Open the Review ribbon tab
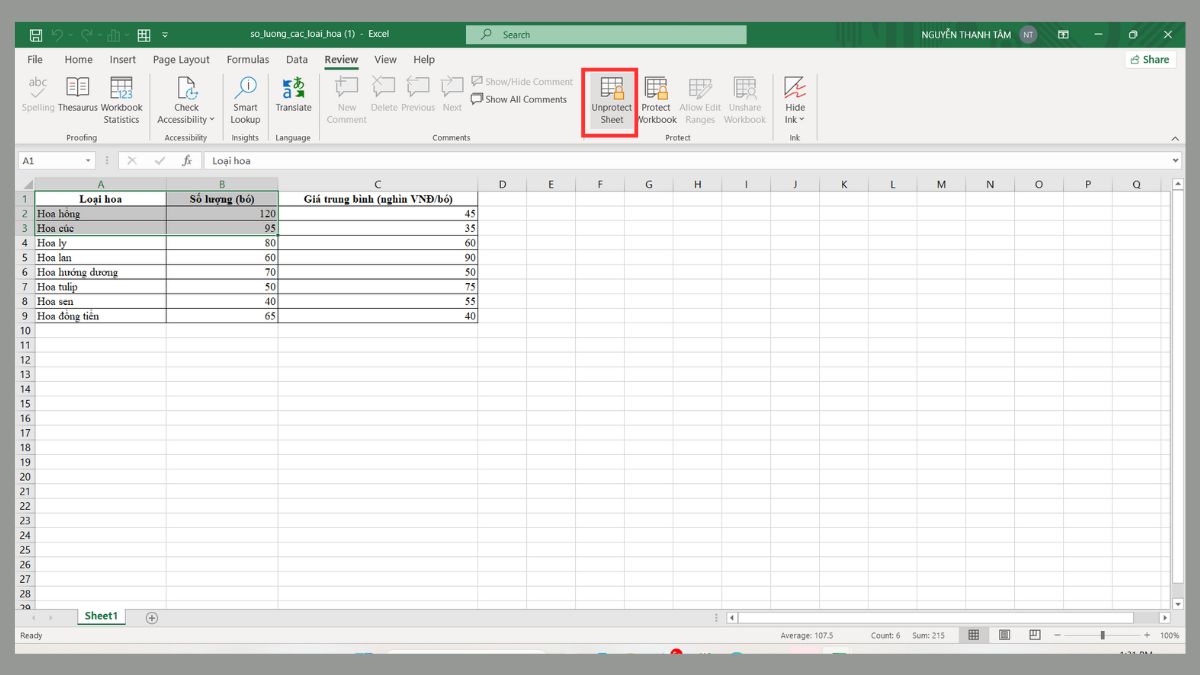Image resolution: width=1200 pixels, height=675 pixels. [x=341, y=59]
